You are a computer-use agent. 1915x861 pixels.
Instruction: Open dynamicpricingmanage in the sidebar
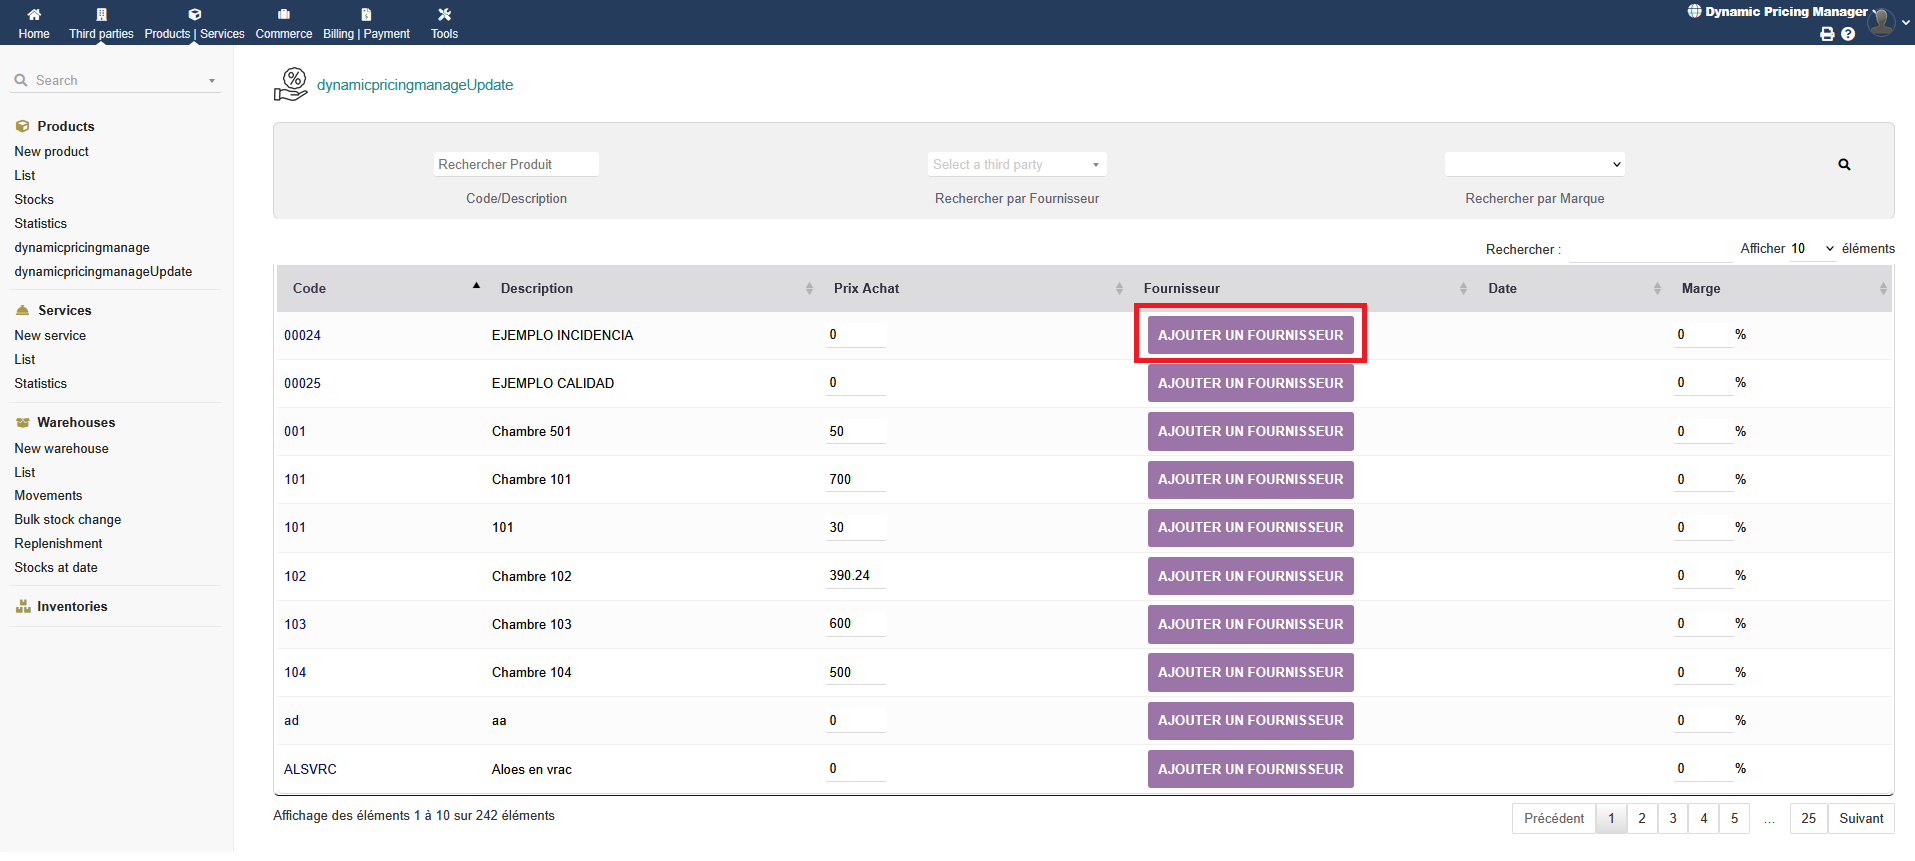pos(82,247)
